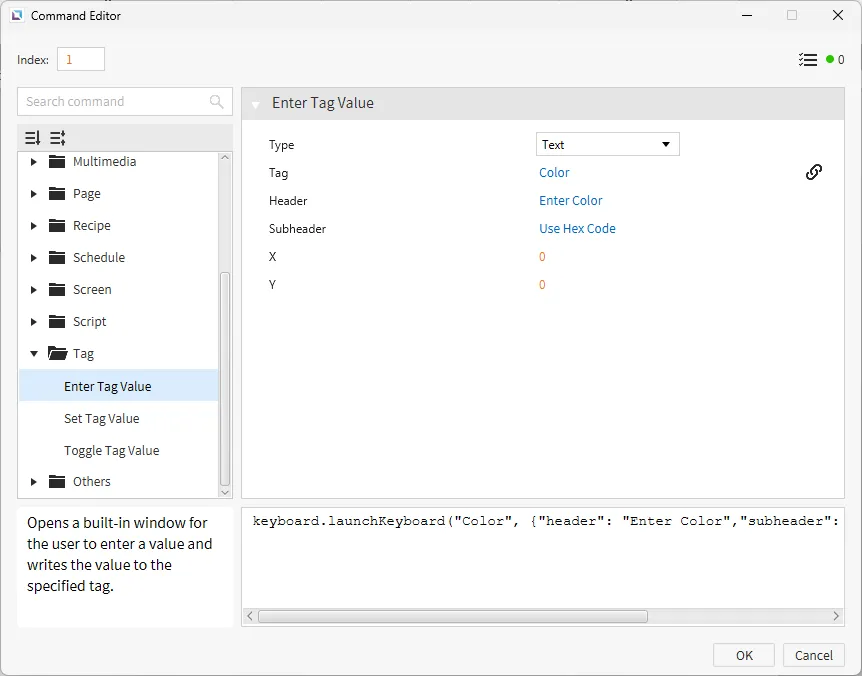This screenshot has height=676, width=862.
Task: Click the search magnifier icon
Action: click(x=217, y=102)
